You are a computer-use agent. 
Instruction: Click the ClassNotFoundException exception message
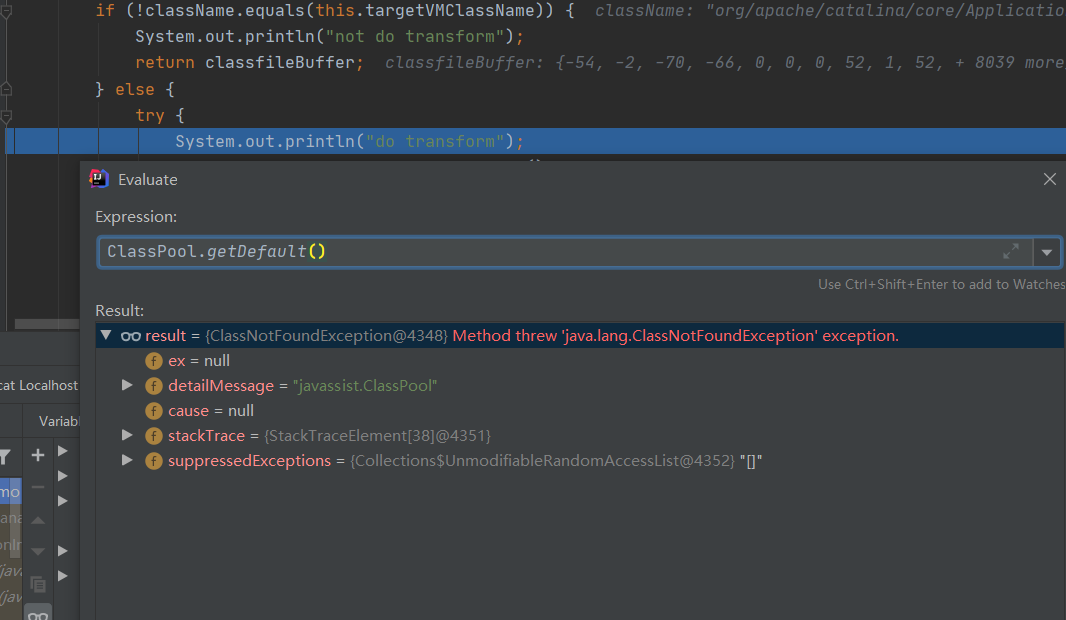tap(675, 336)
